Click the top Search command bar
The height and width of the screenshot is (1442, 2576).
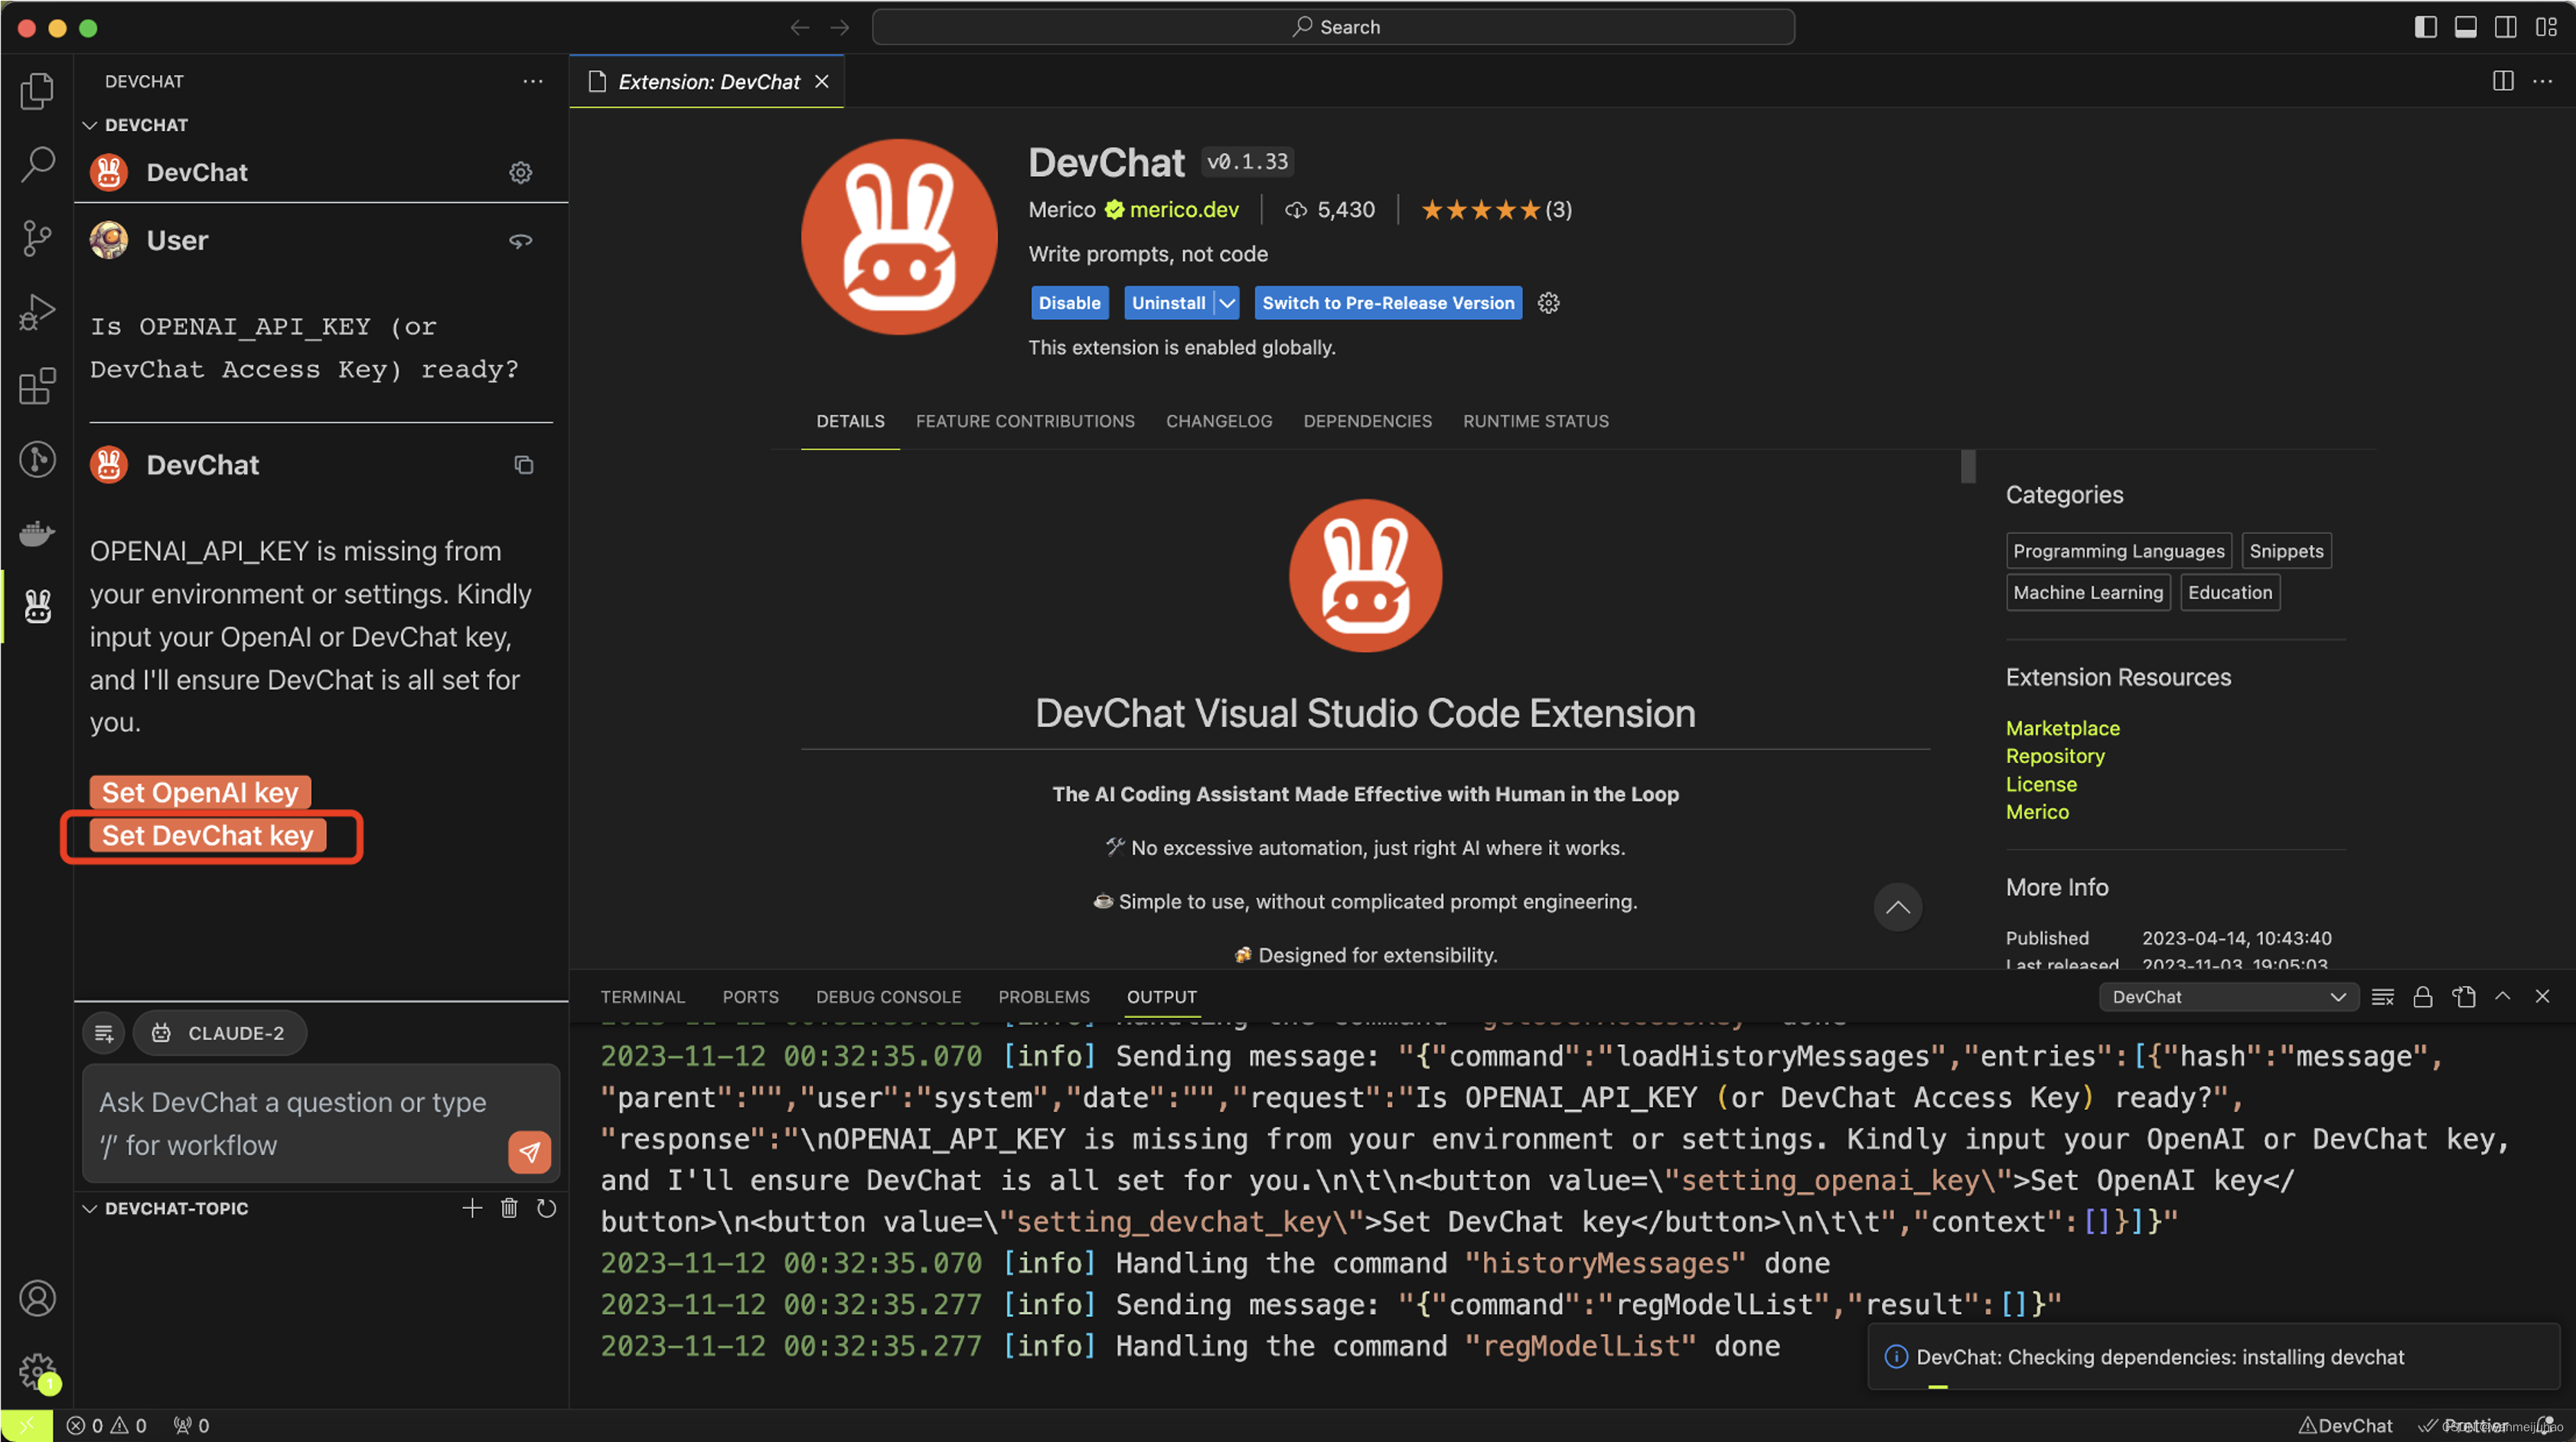tap(1333, 27)
